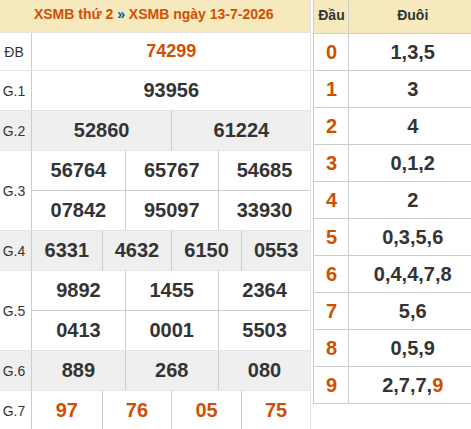Select G.2 number 52860
The width and height of the screenshot is (471, 429).
(101, 130)
